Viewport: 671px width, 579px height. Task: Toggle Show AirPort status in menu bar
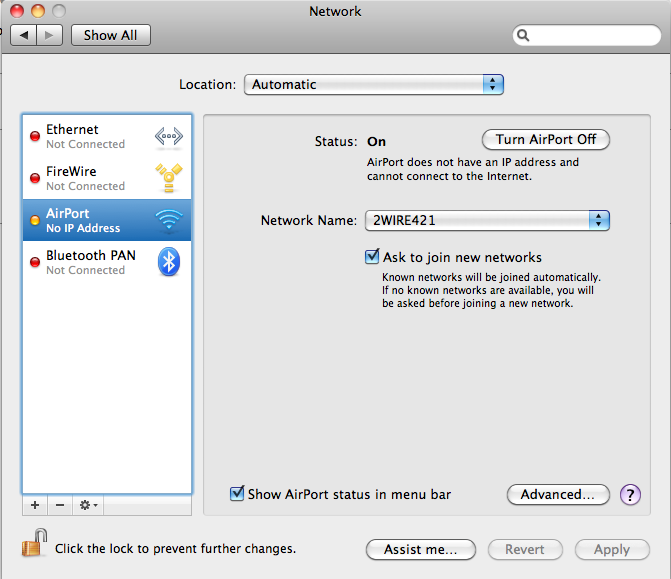pyautogui.click(x=237, y=493)
